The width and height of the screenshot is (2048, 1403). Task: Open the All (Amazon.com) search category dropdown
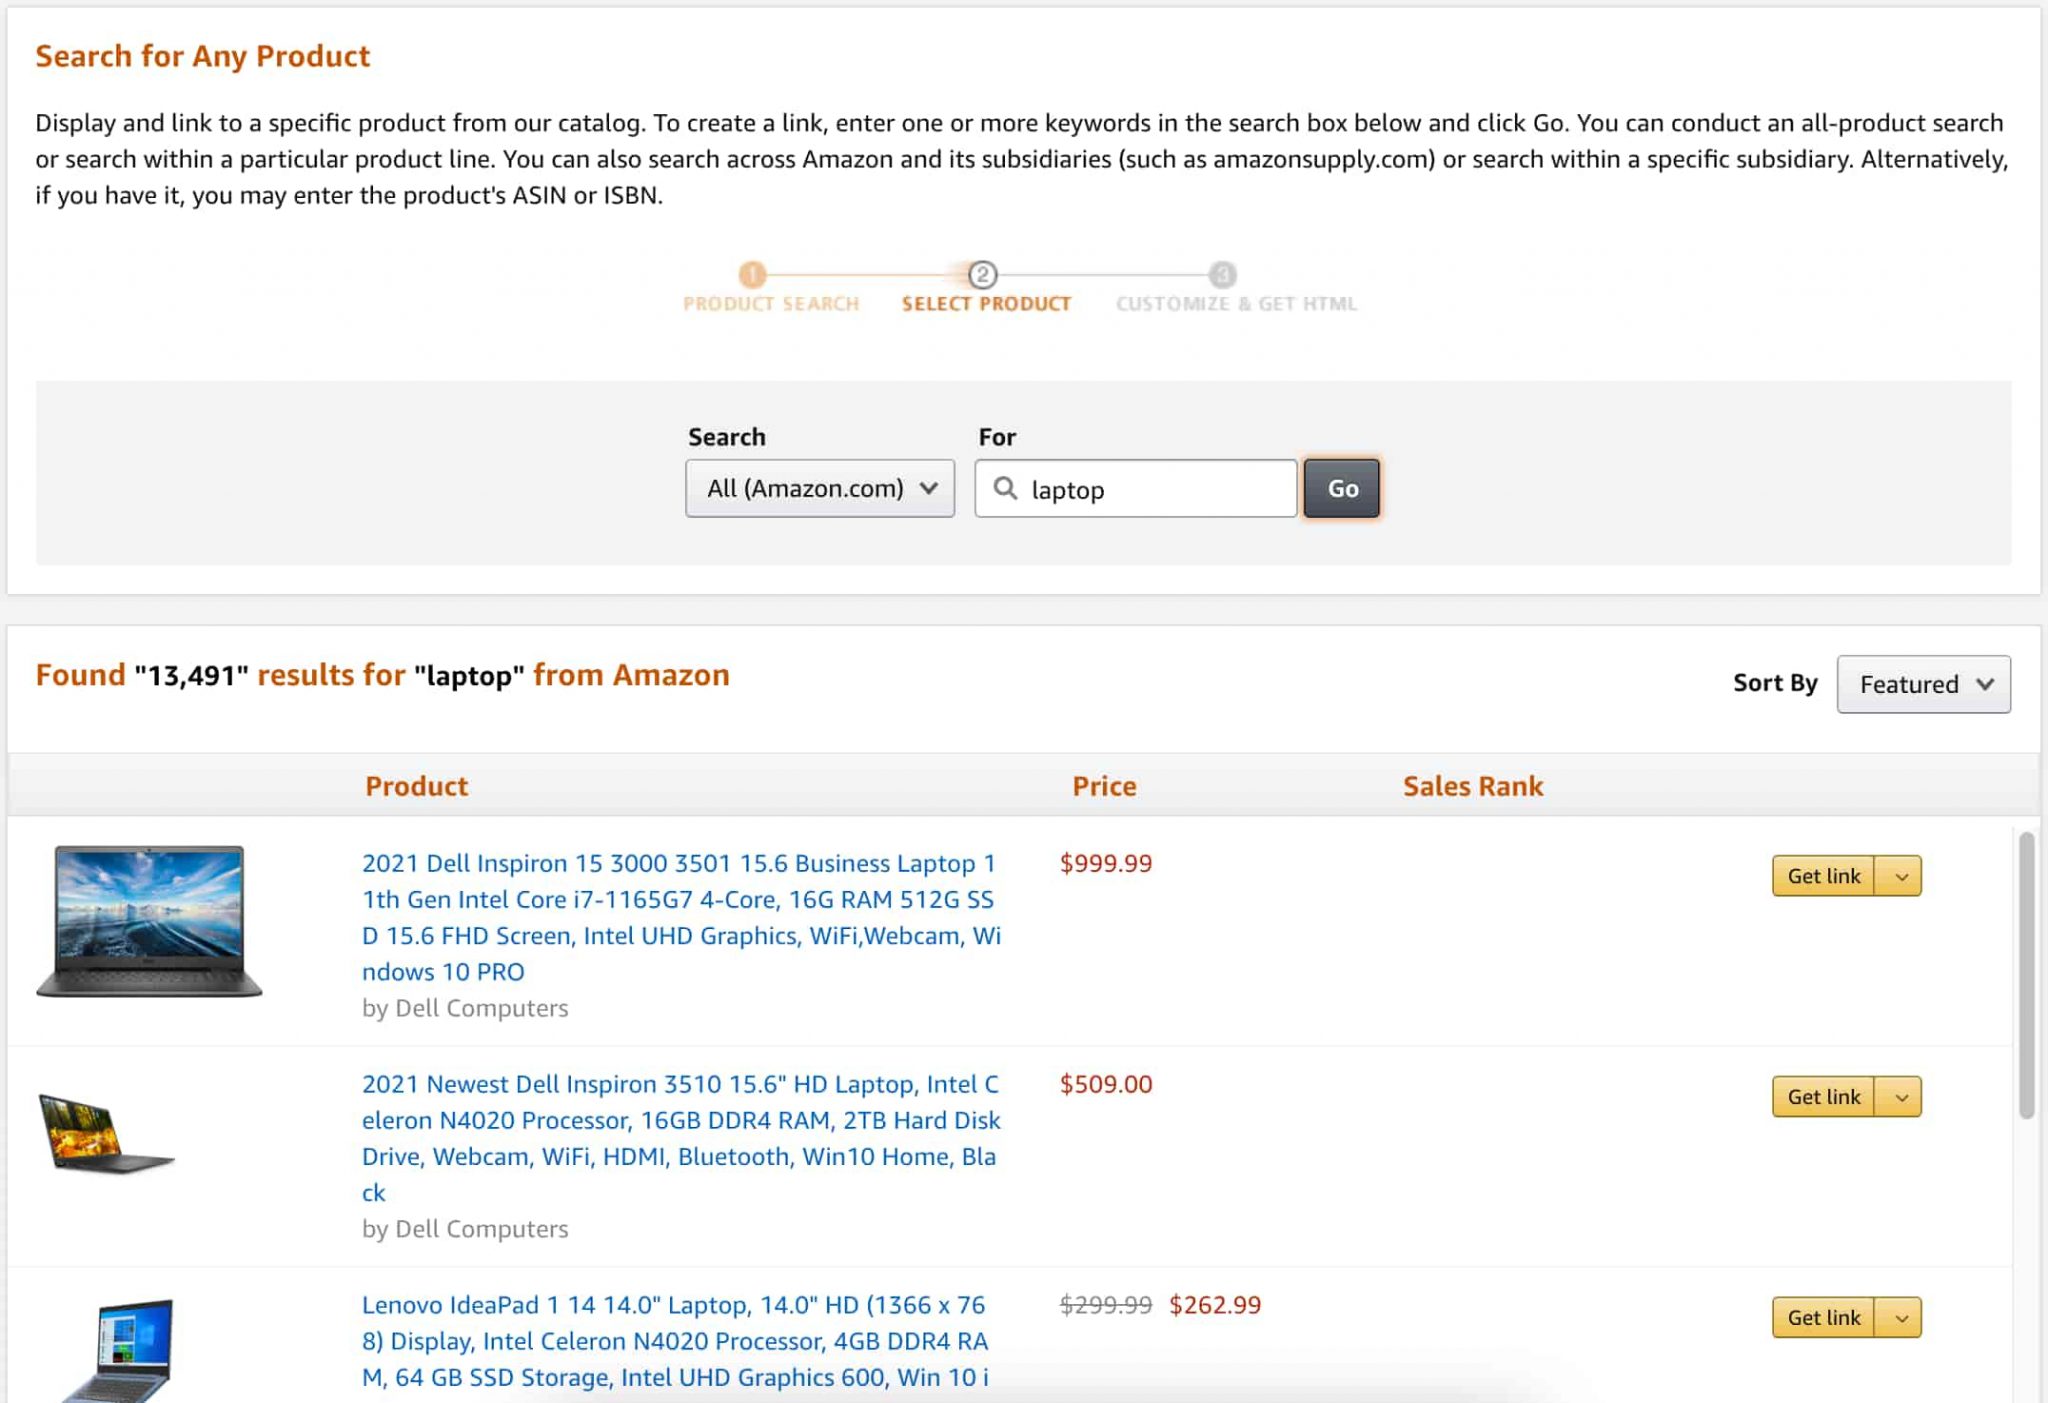tap(820, 488)
